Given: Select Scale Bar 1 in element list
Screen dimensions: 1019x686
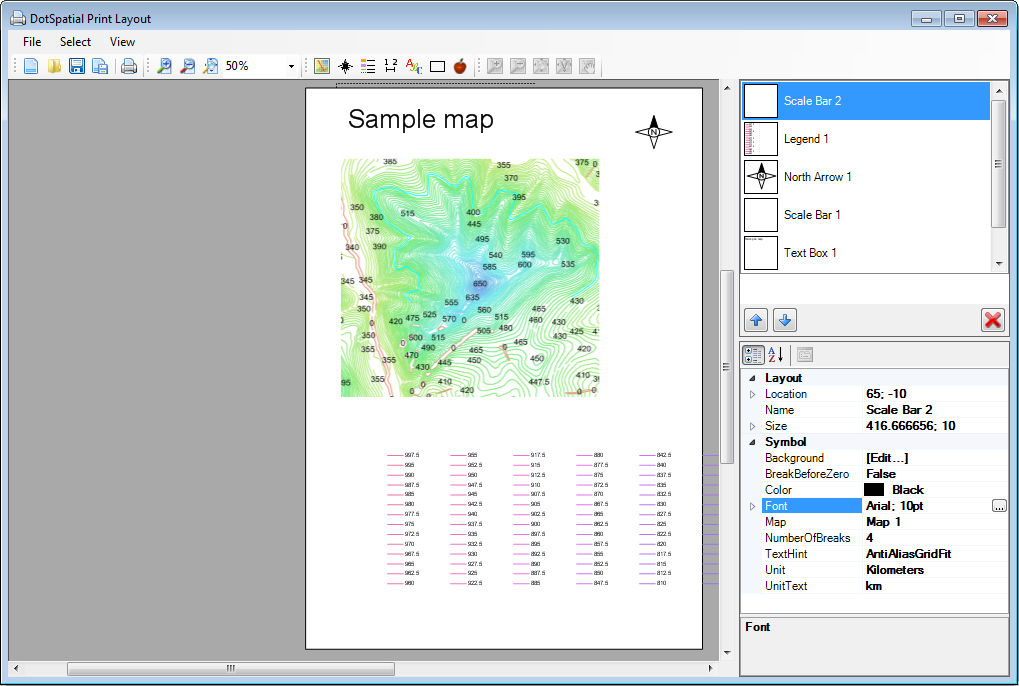Looking at the screenshot, I should point(866,215).
